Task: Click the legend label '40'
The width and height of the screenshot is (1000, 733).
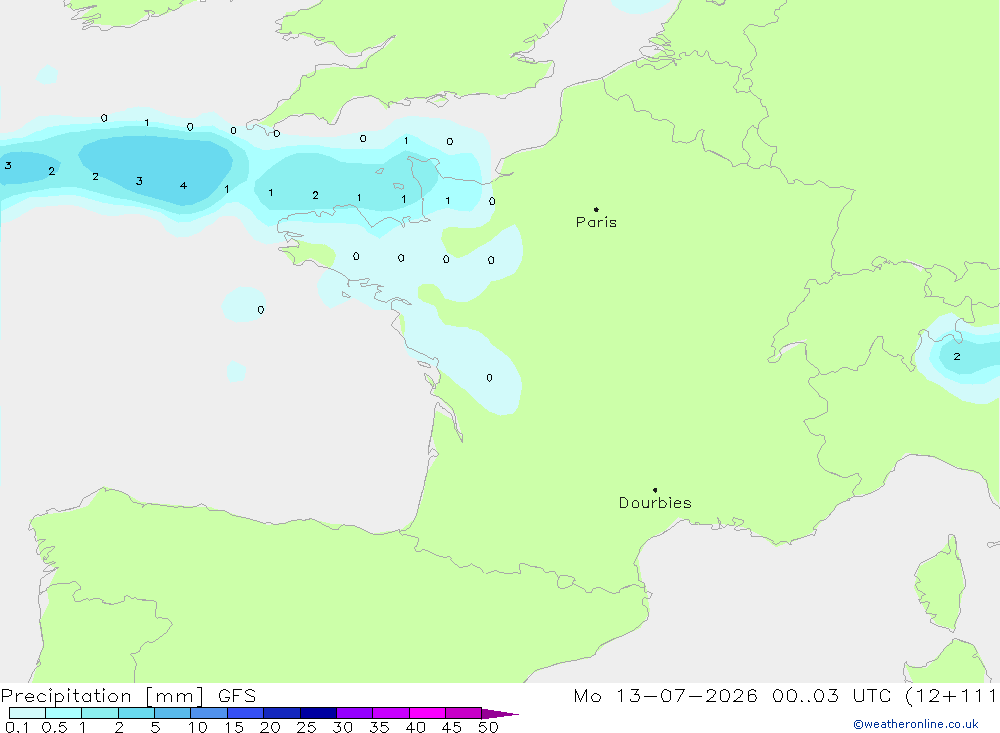Action: (416, 727)
